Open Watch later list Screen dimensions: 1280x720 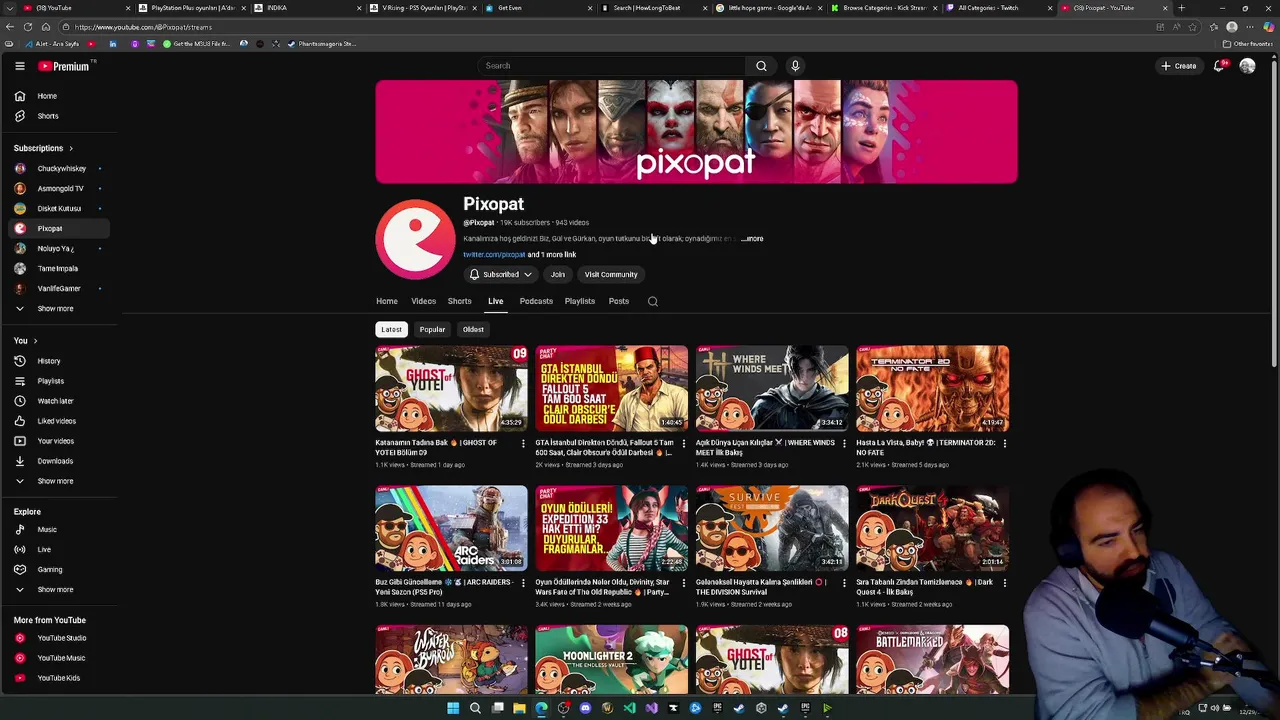pos(56,401)
